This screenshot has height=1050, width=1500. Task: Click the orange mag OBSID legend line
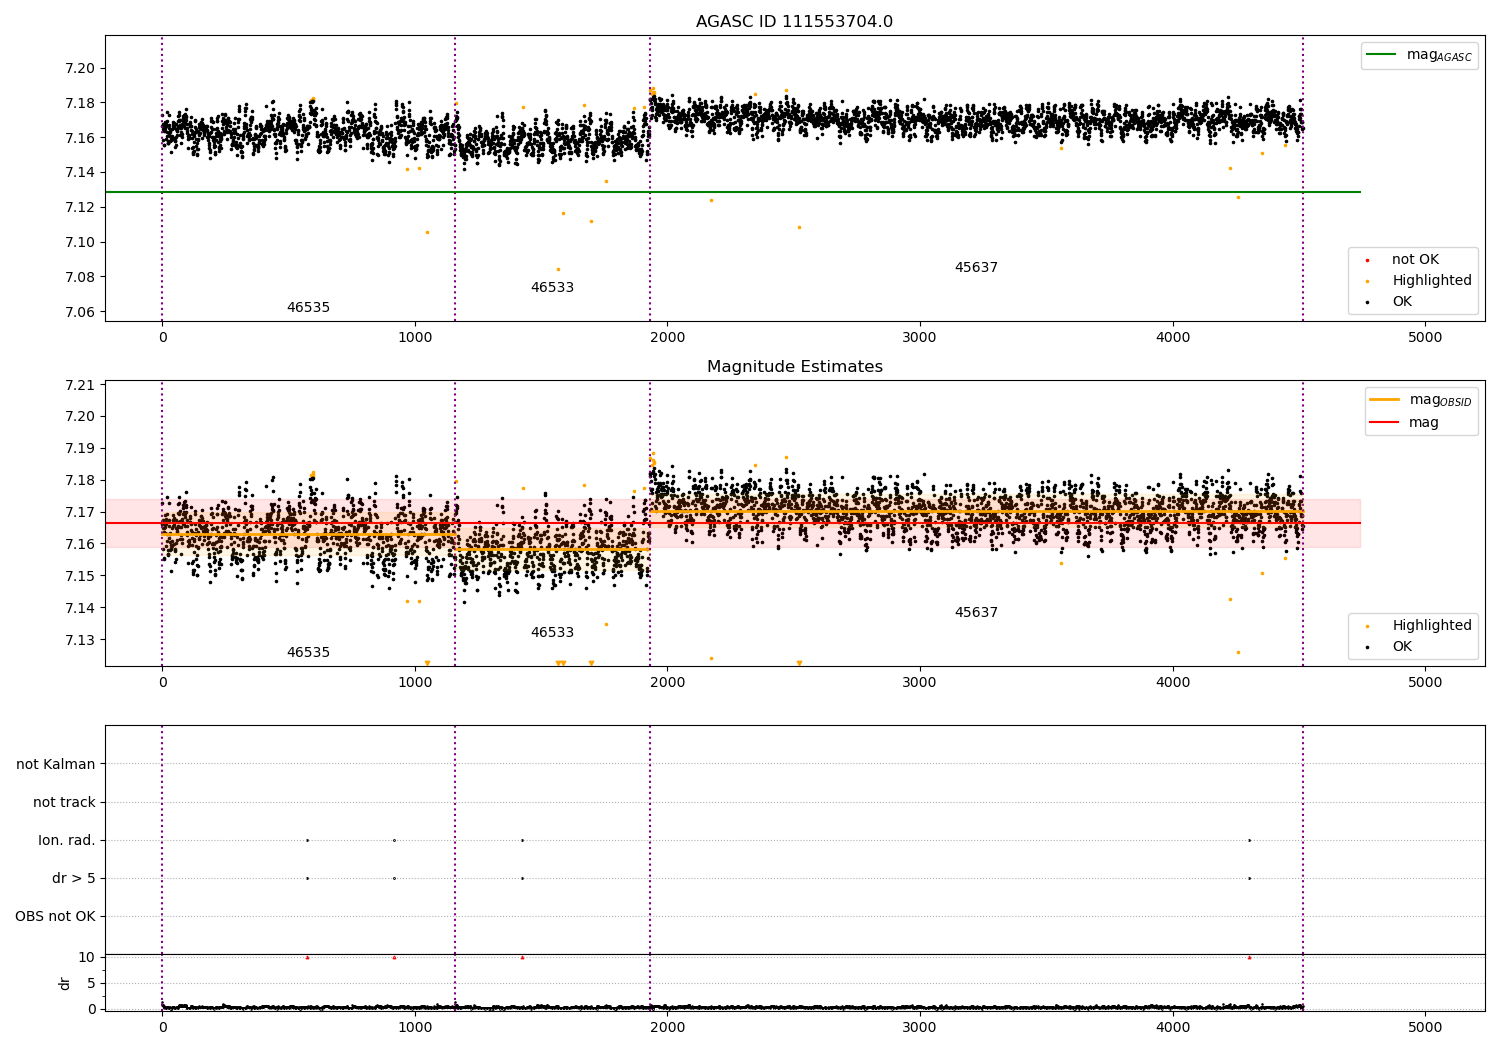pyautogui.click(x=1385, y=400)
